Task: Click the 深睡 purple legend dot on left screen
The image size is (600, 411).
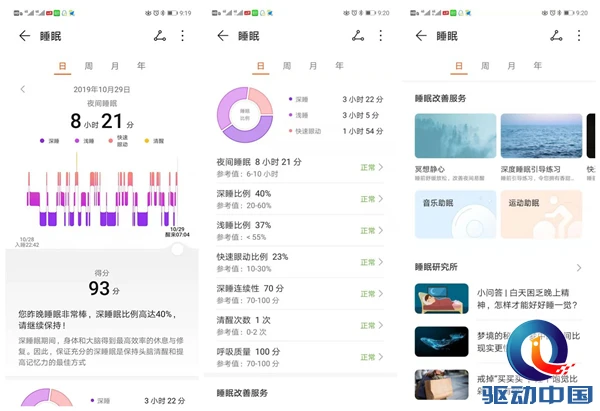Action: (42, 141)
